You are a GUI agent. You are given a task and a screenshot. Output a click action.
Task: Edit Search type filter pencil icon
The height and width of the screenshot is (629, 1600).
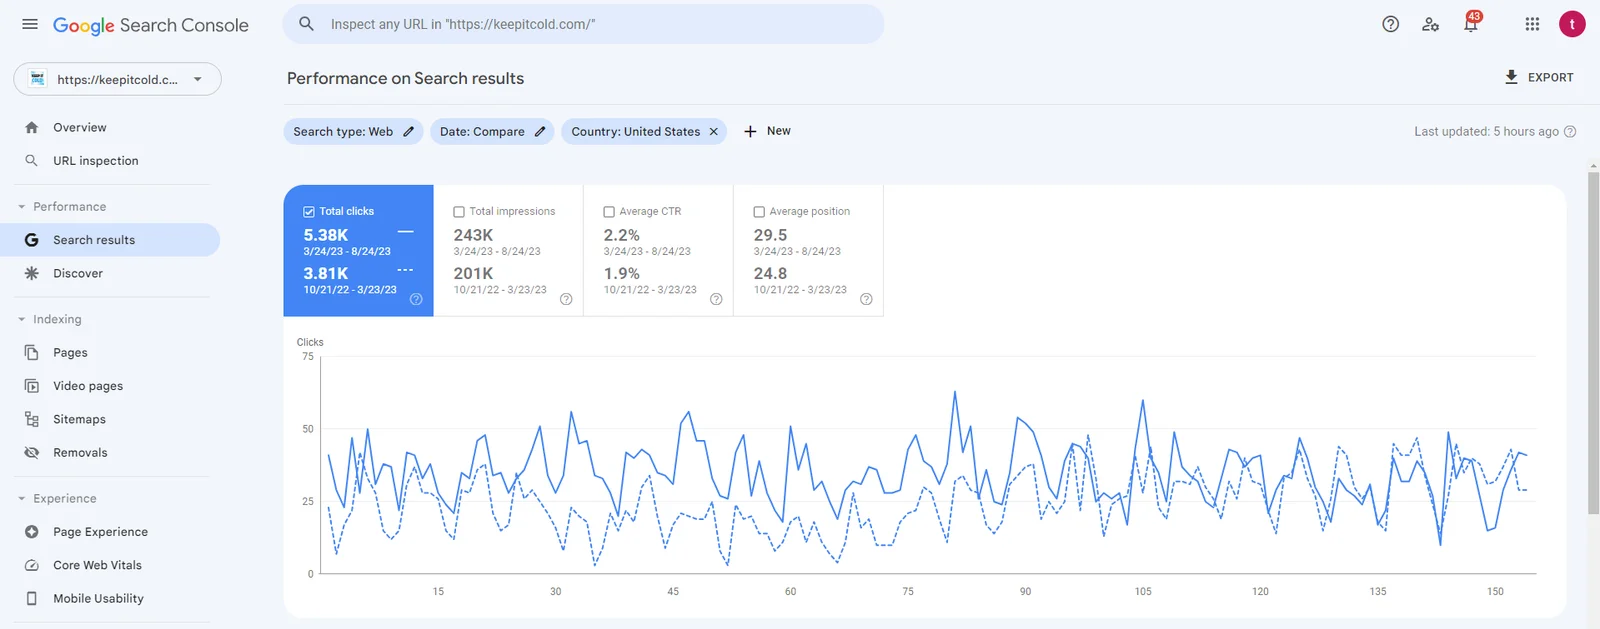click(408, 131)
